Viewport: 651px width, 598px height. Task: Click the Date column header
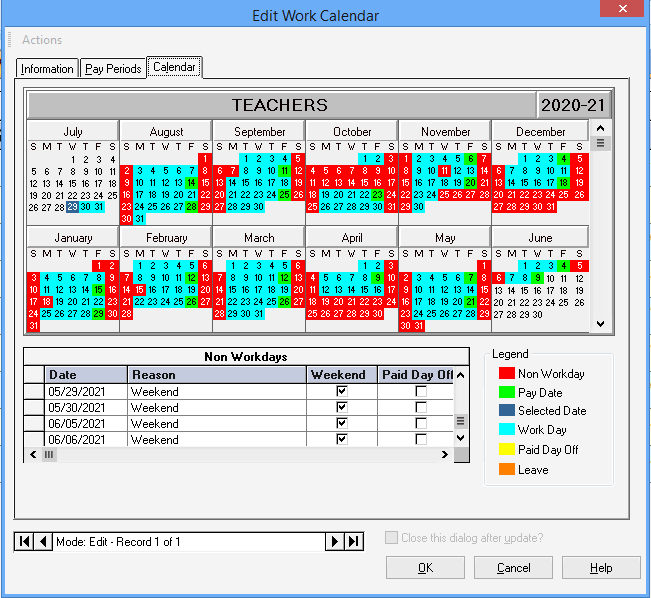pyautogui.click(x=86, y=375)
